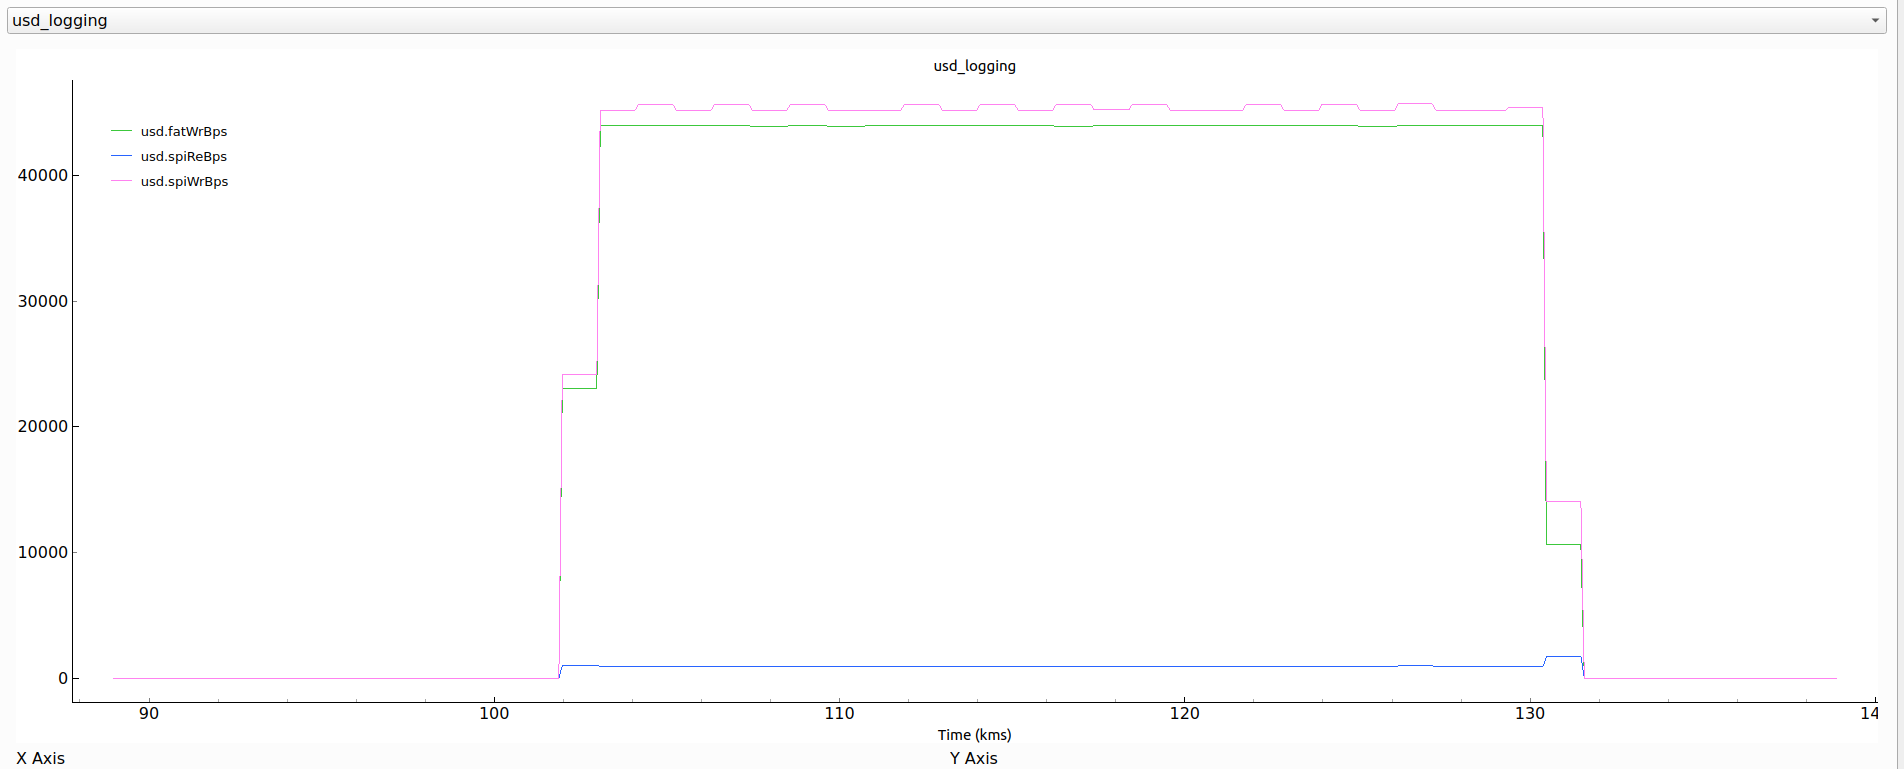
Task: Select the usd.fatWrBps legend label
Action: (184, 132)
